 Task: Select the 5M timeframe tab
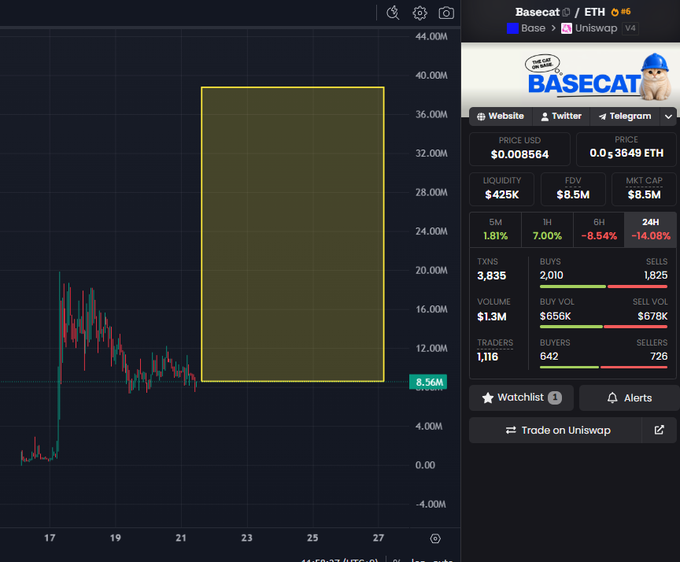click(495, 229)
